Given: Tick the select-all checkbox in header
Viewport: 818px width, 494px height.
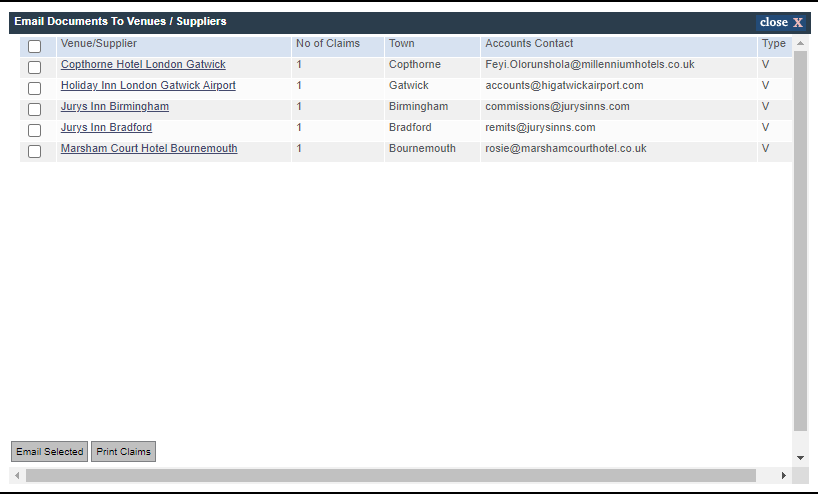Looking at the screenshot, I should coord(34,46).
